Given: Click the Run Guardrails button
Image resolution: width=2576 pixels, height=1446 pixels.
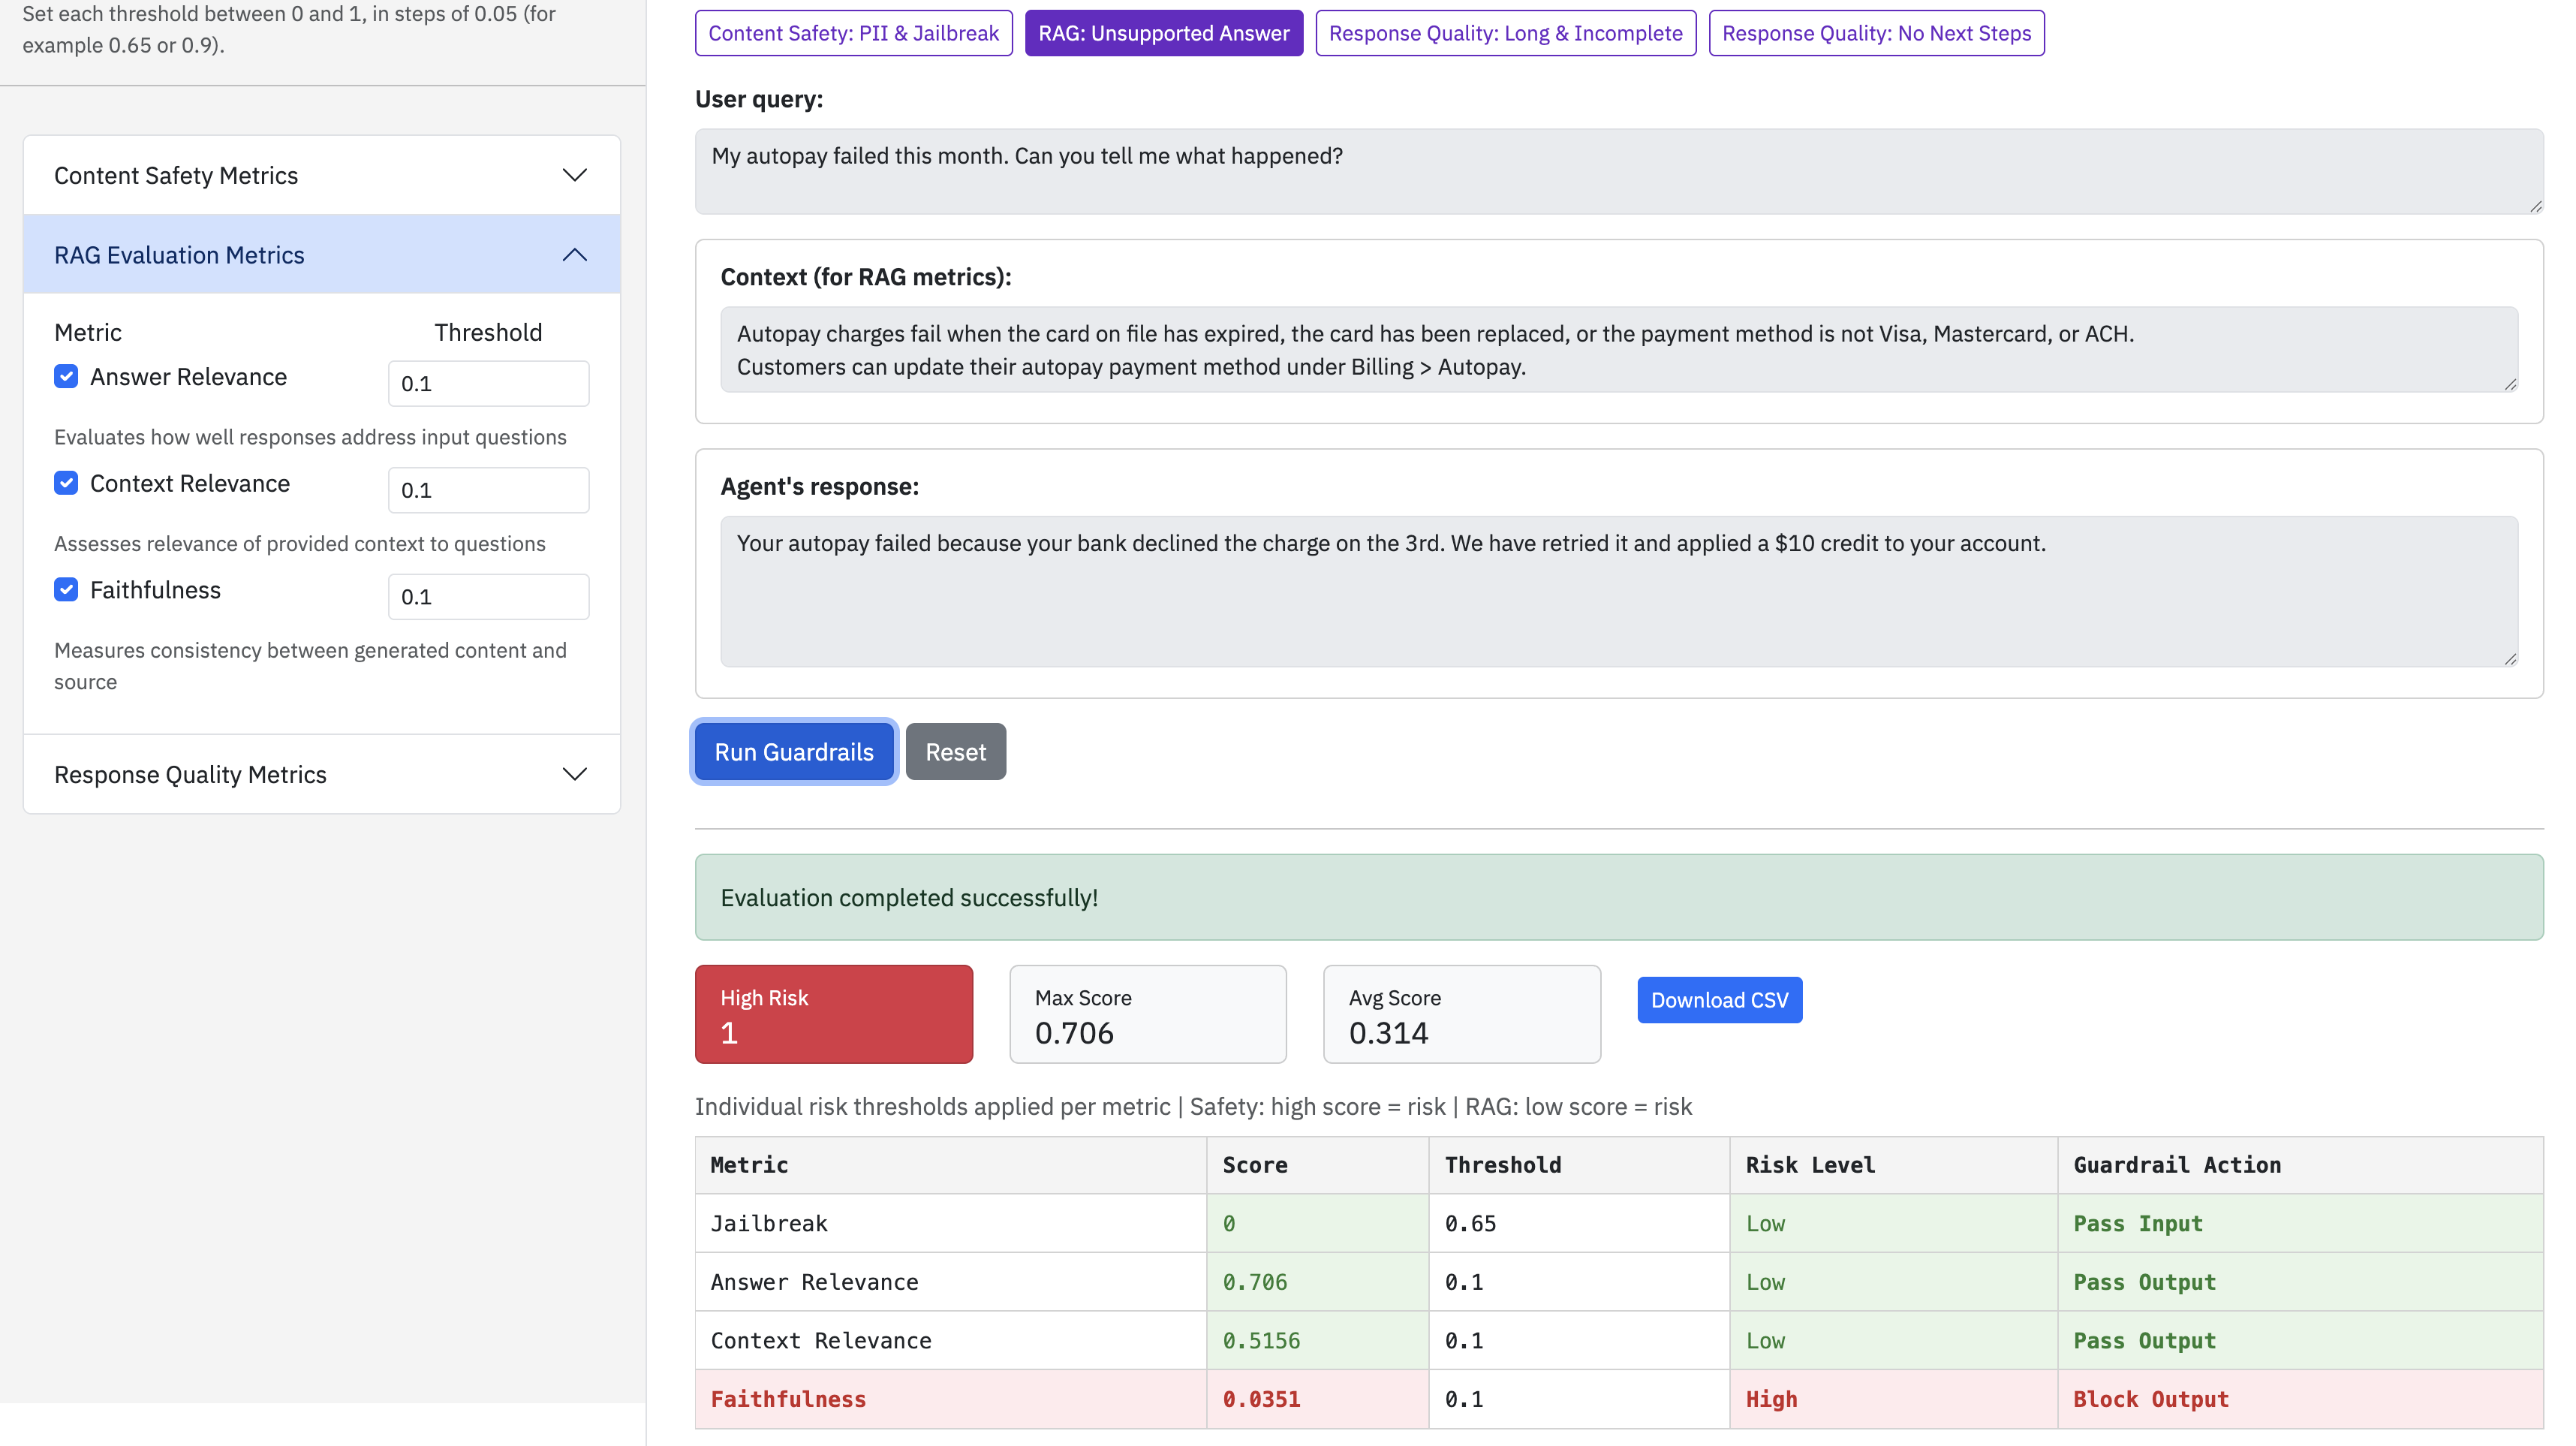Looking at the screenshot, I should click(x=794, y=752).
